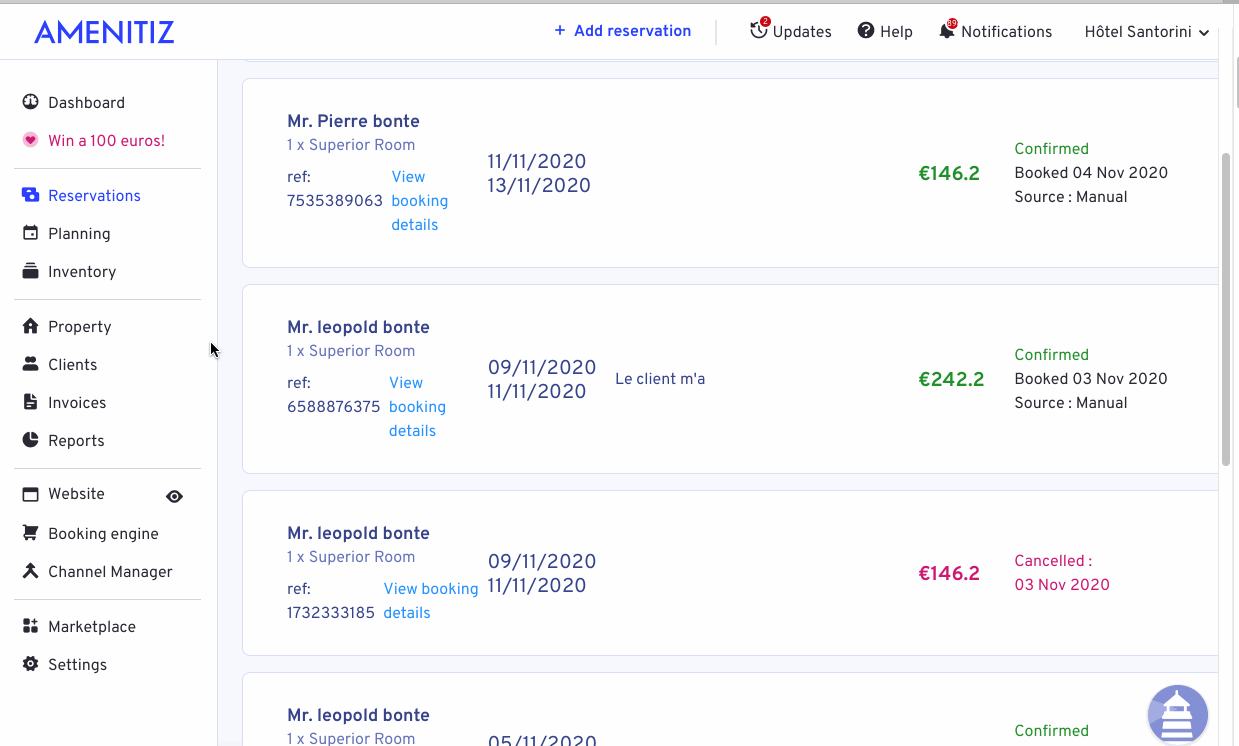Click 'Booked 04 Nov 2020' text

(x=1091, y=173)
